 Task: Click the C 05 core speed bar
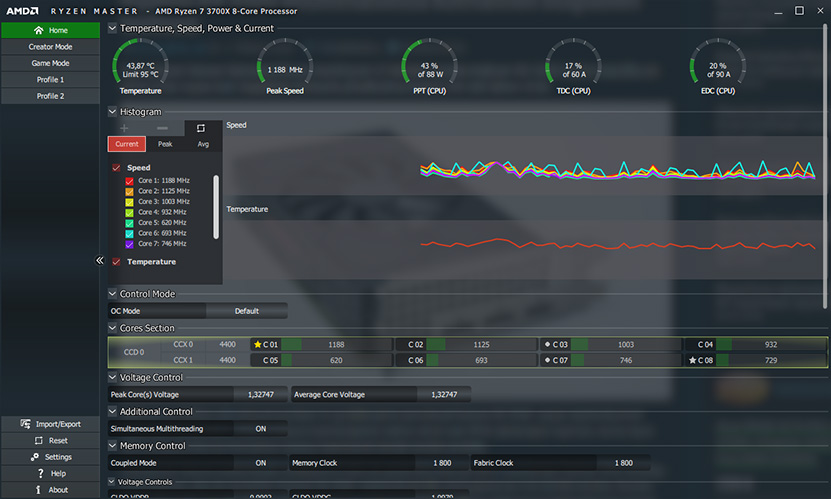click(x=337, y=360)
